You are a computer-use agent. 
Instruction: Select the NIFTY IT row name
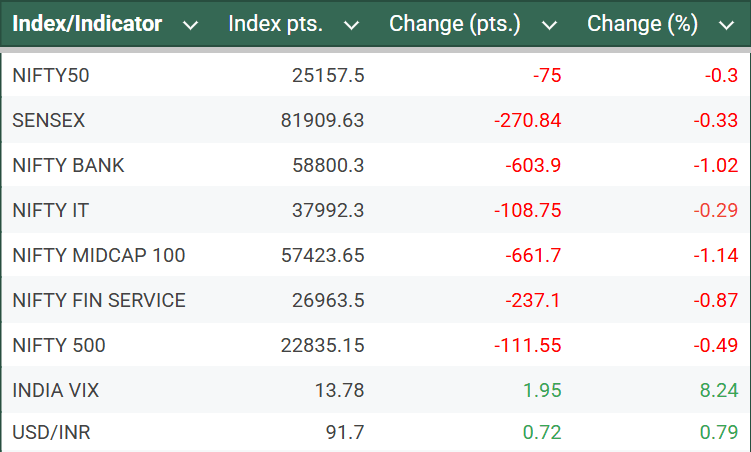point(56,210)
